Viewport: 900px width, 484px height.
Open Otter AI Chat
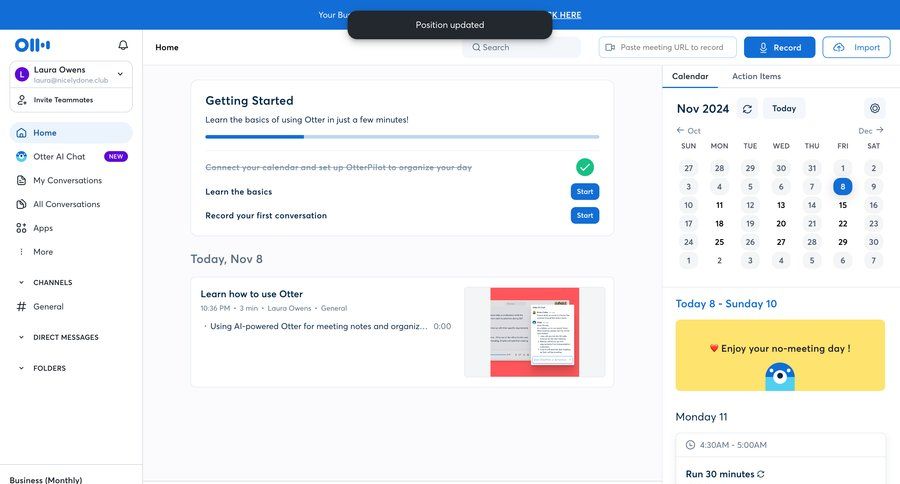click(x=71, y=156)
